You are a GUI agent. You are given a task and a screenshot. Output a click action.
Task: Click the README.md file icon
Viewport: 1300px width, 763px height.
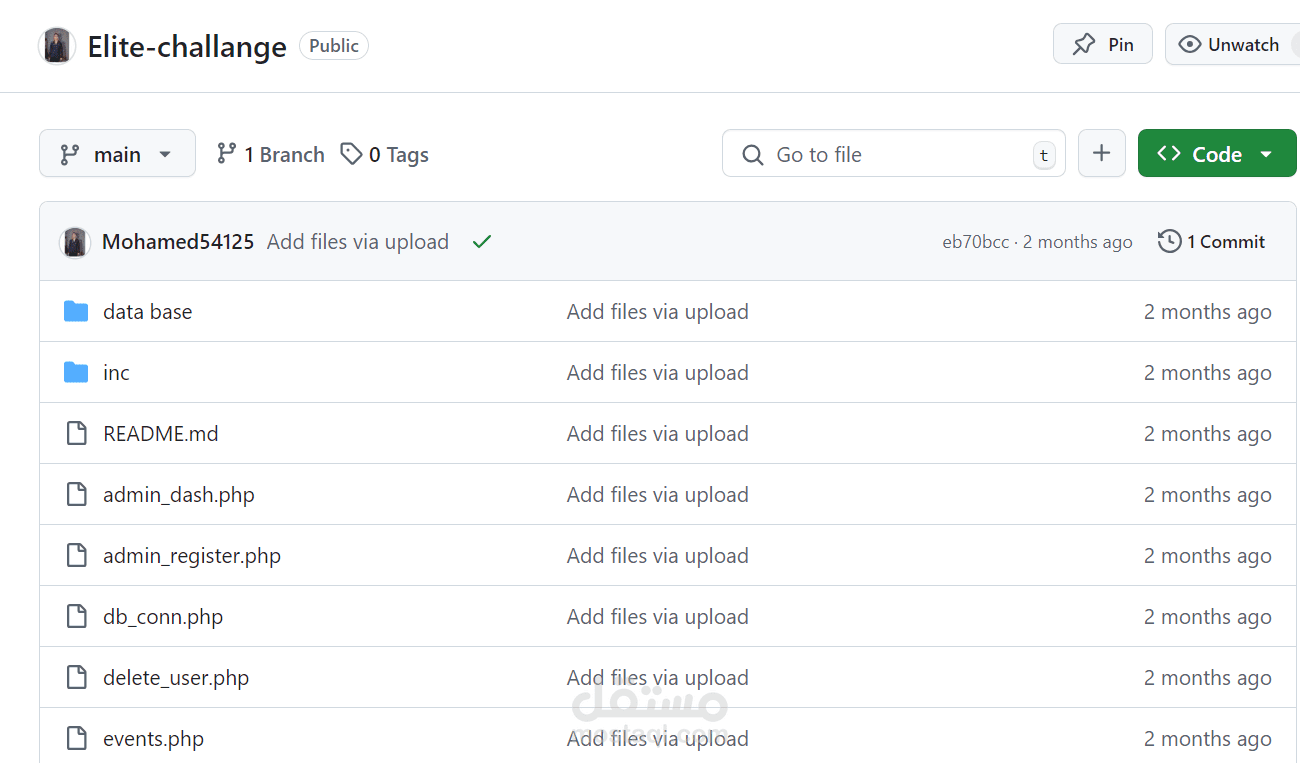76,434
